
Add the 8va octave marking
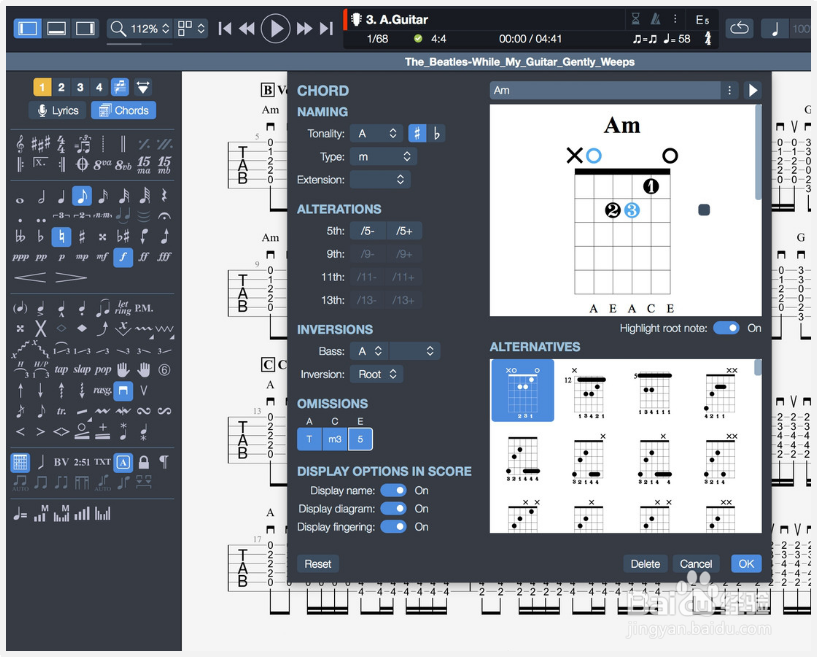tap(103, 165)
